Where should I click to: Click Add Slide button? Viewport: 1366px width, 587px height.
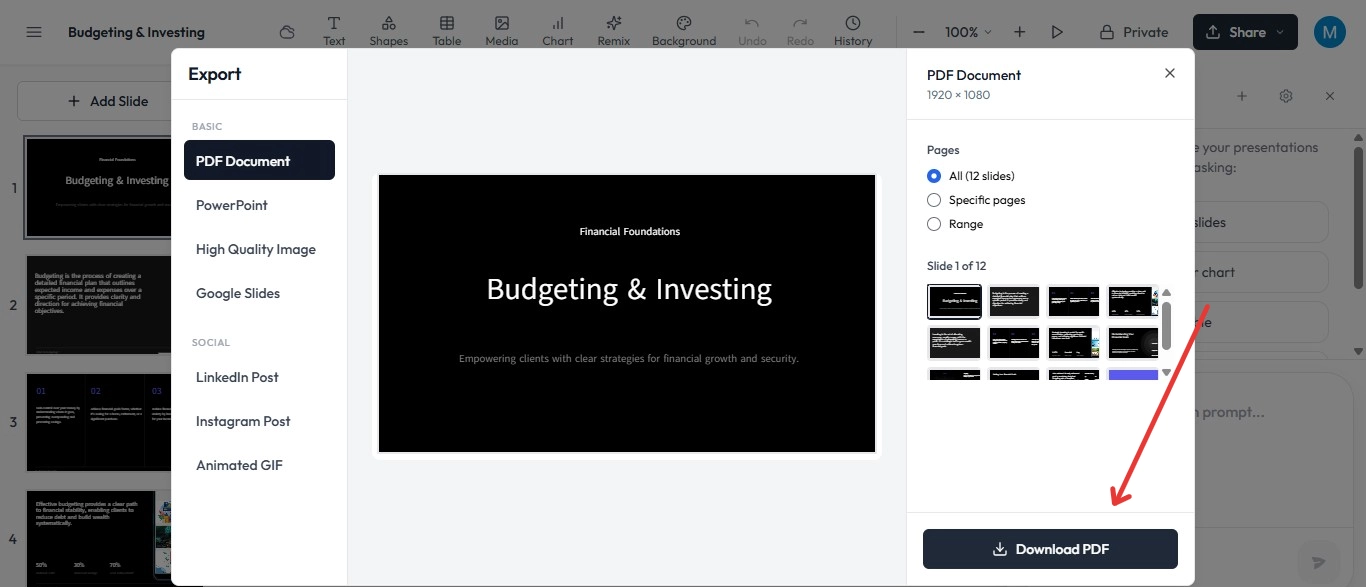[x=107, y=101]
